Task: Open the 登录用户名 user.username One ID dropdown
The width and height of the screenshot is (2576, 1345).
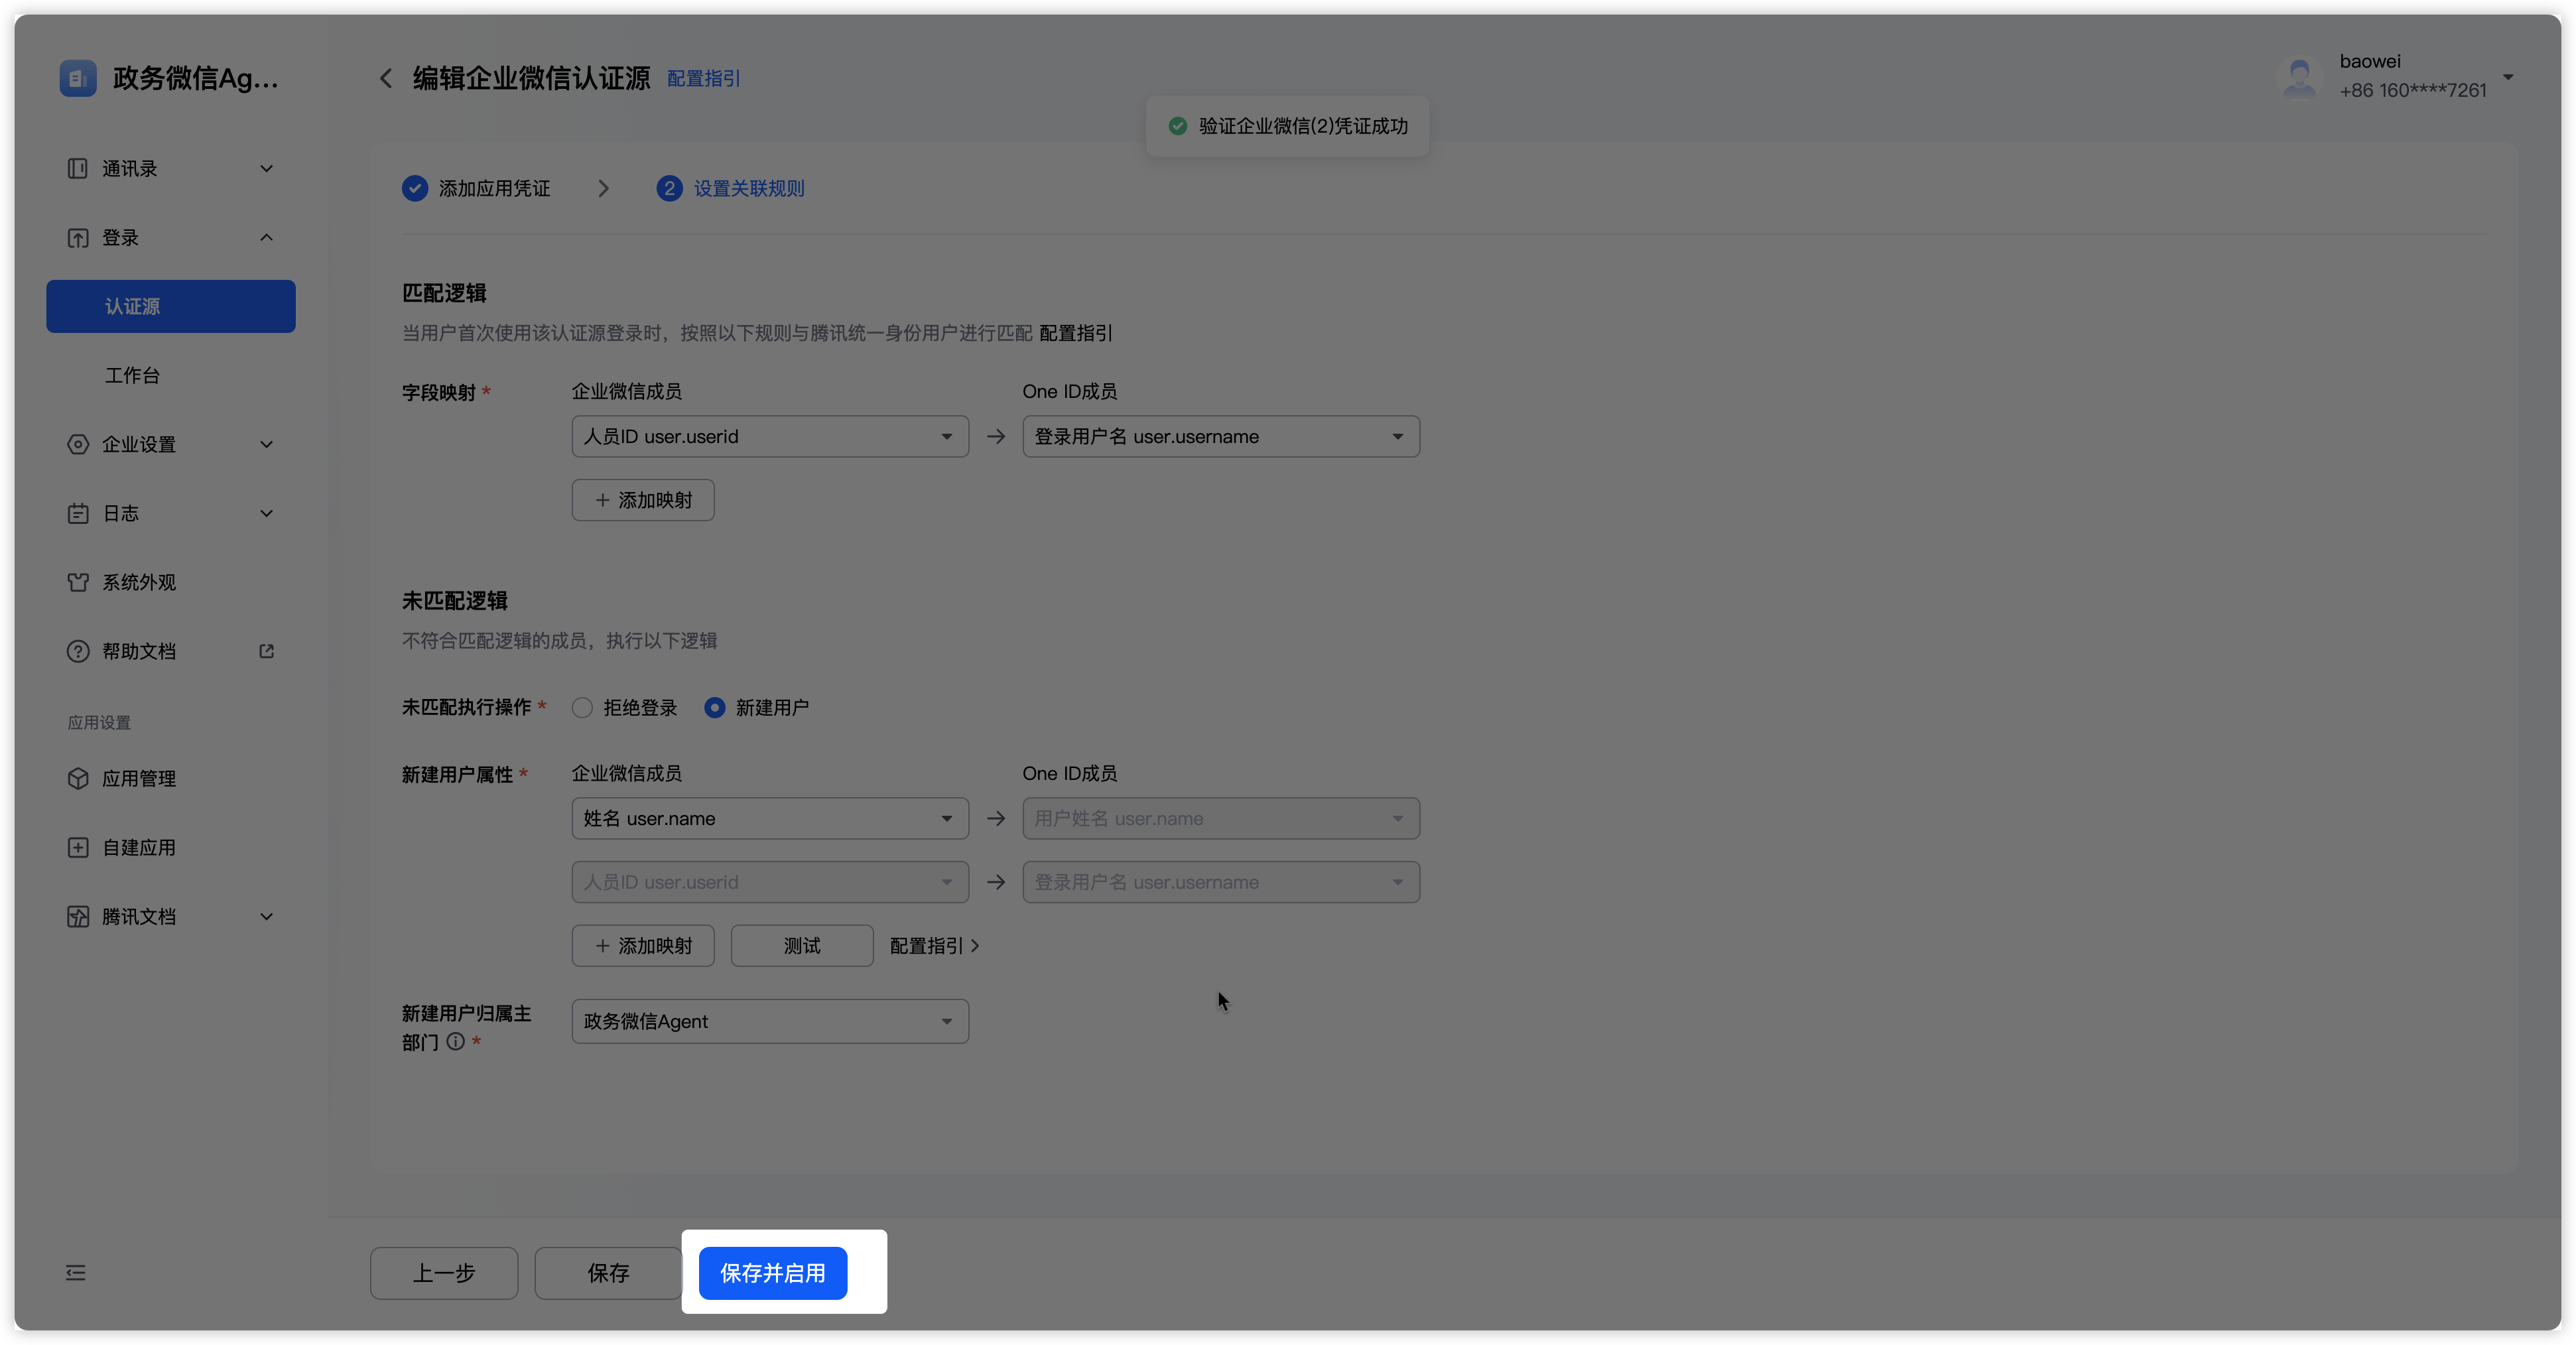Action: [x=1220, y=436]
